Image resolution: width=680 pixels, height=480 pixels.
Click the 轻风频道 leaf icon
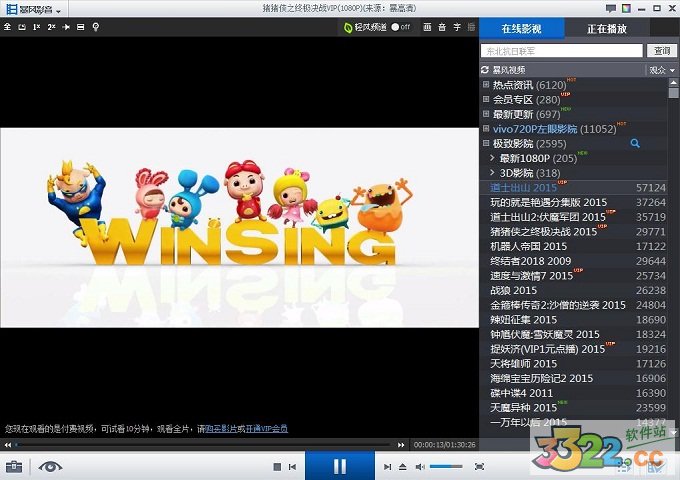347,27
